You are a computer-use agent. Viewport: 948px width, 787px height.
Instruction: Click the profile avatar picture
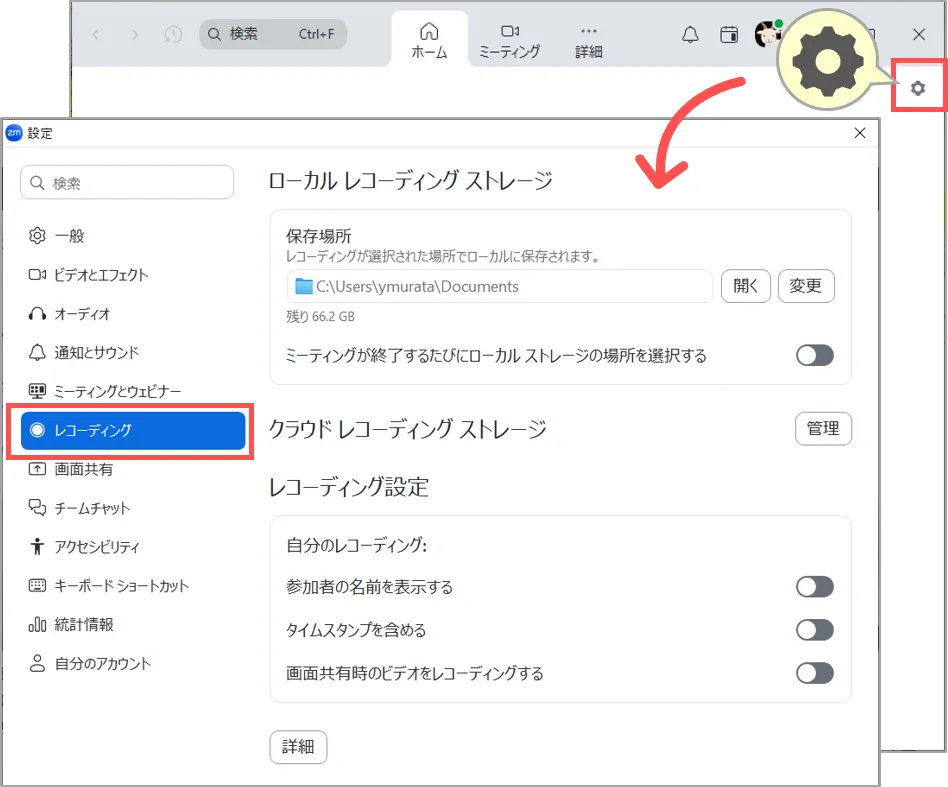pyautogui.click(x=767, y=34)
